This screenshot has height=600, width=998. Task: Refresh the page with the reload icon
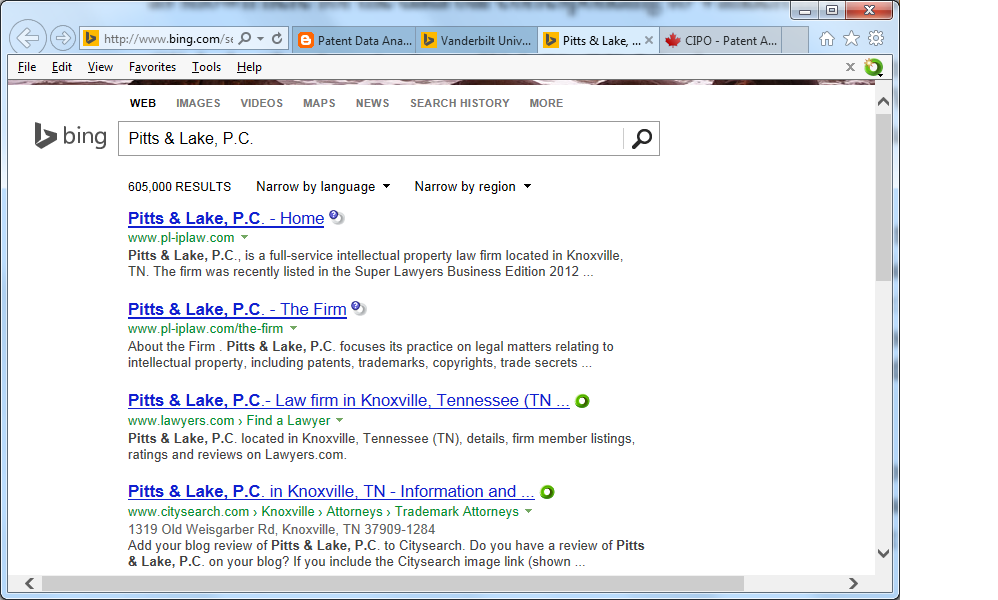(x=277, y=38)
